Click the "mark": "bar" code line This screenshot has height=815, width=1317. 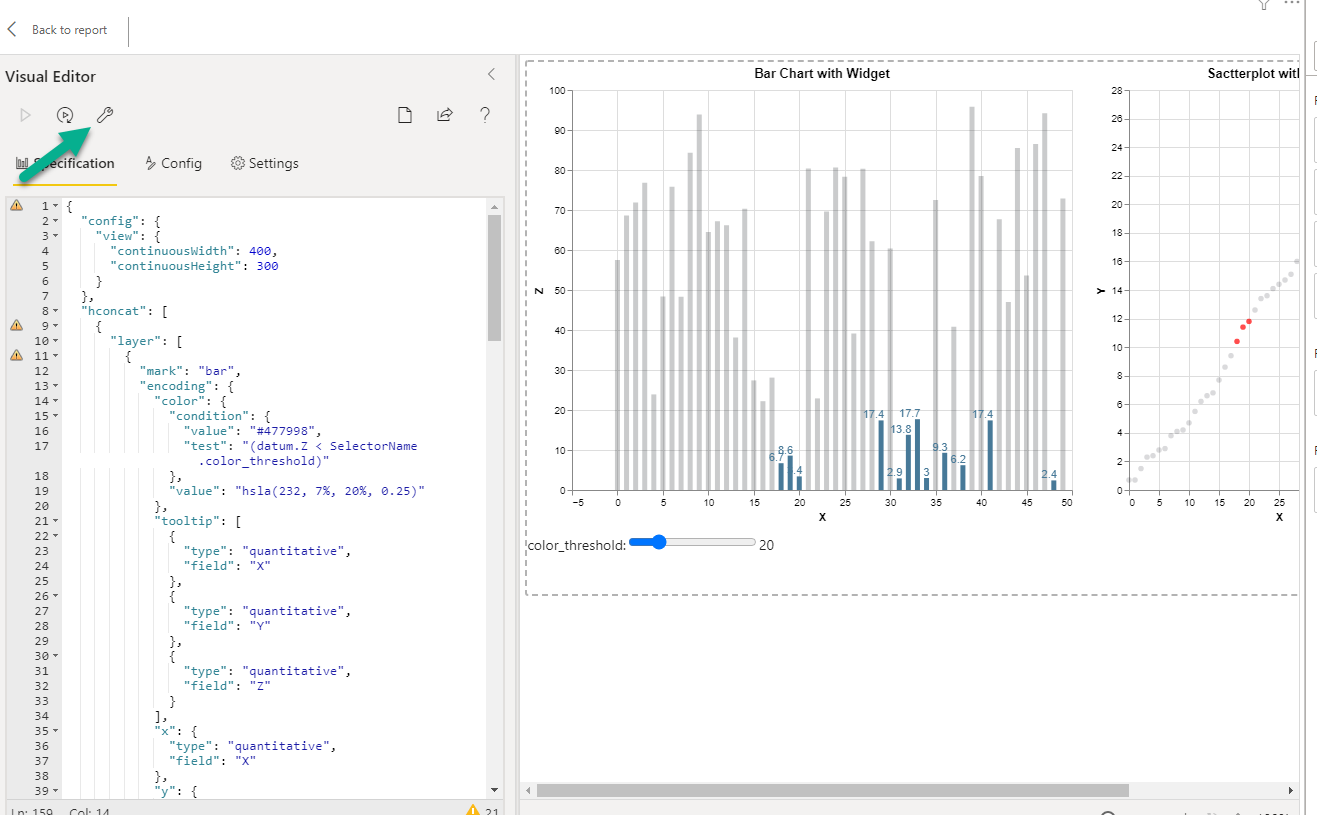click(192, 371)
